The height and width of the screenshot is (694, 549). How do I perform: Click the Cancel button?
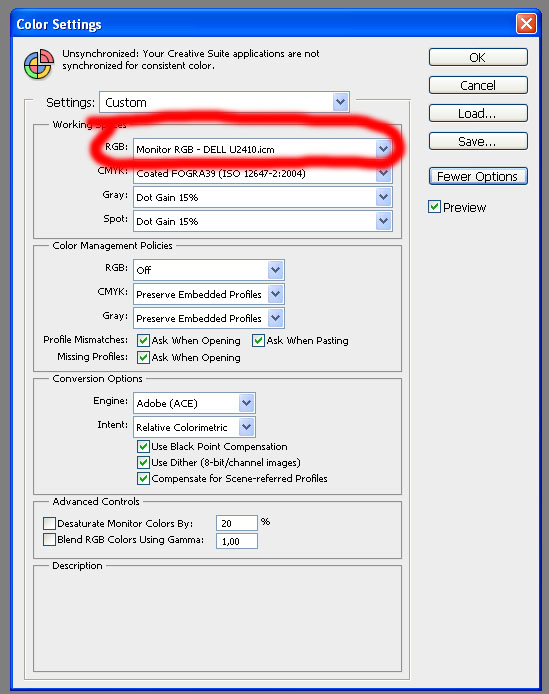(x=478, y=85)
